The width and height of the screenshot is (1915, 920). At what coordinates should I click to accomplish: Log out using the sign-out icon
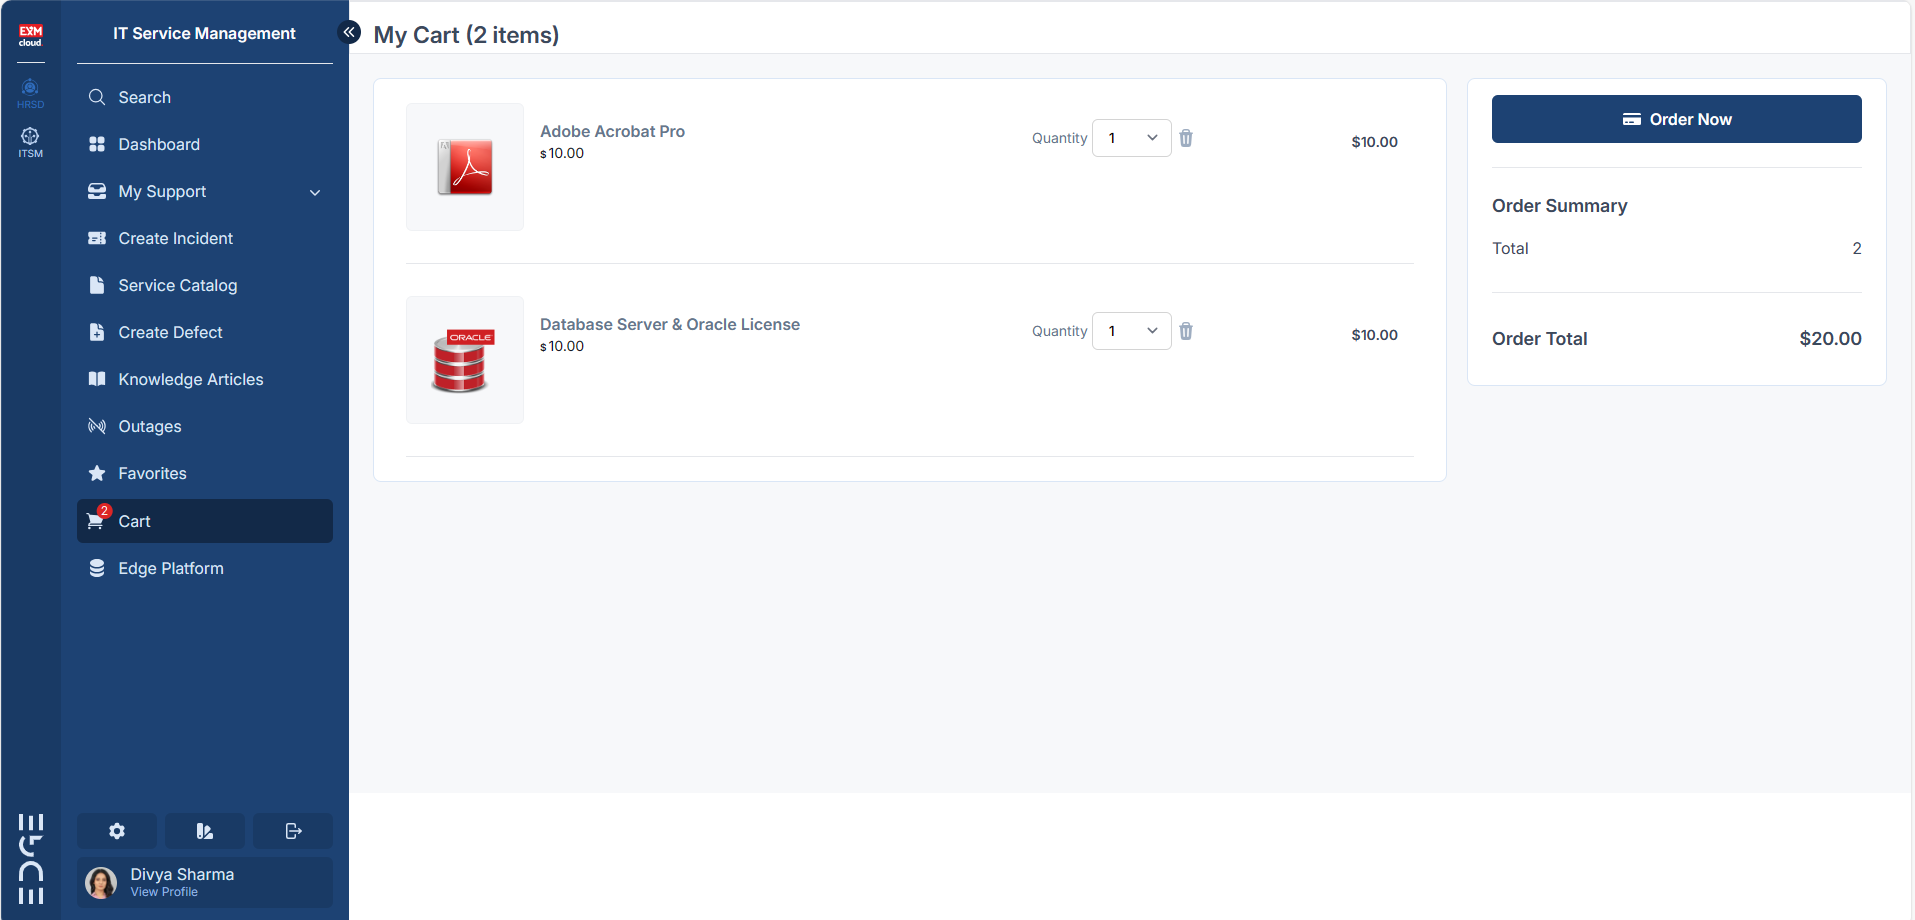click(x=293, y=831)
